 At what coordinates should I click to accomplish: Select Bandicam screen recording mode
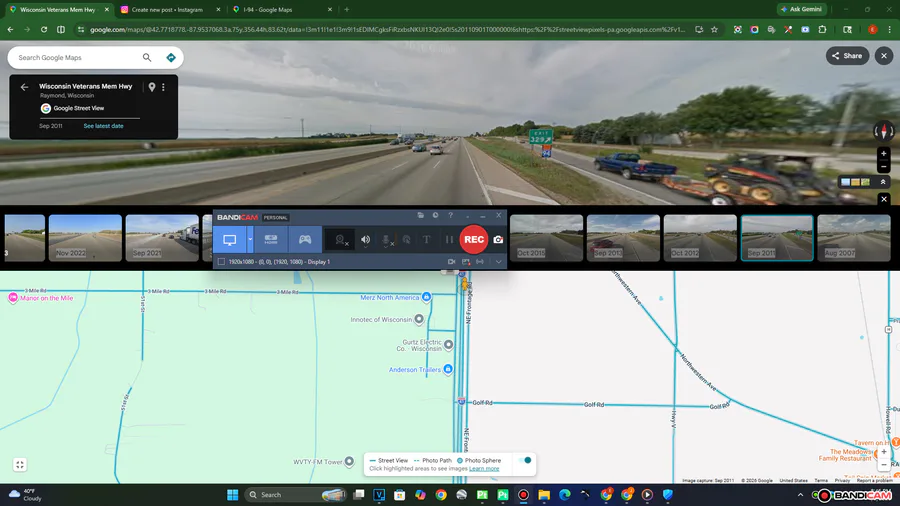(230, 240)
